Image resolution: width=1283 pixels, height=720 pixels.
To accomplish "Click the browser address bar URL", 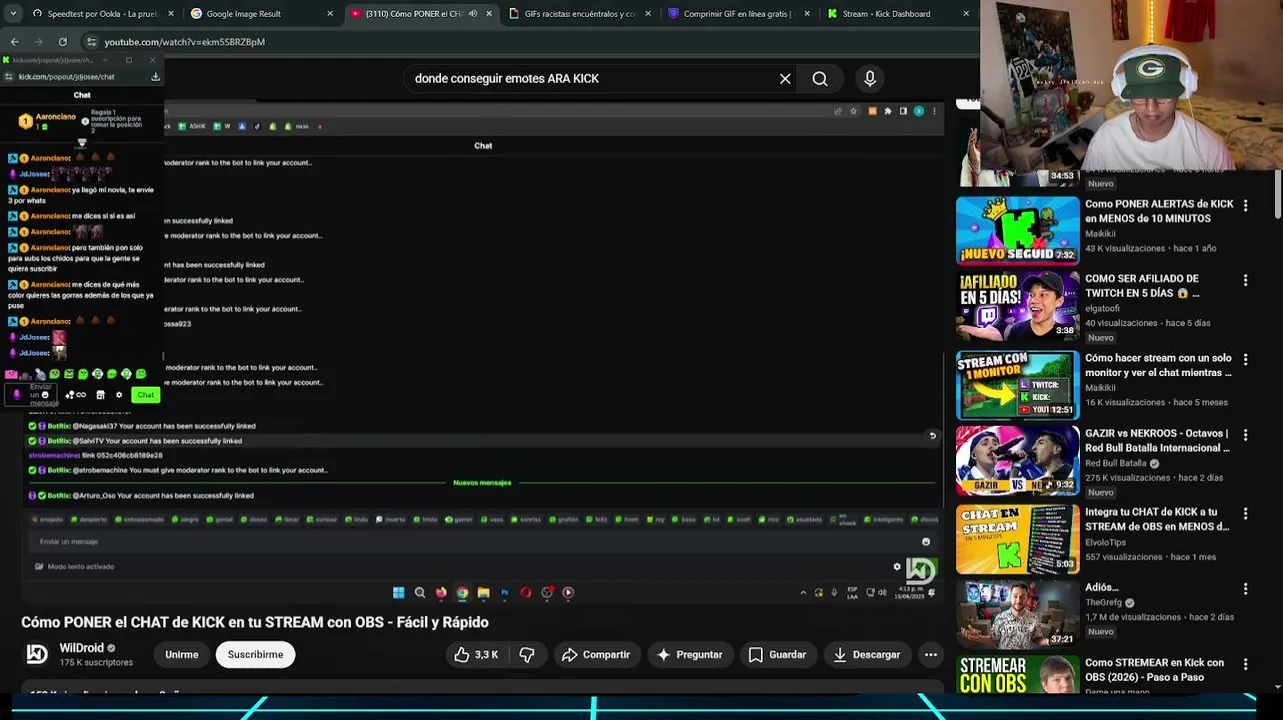I will coord(185,42).
